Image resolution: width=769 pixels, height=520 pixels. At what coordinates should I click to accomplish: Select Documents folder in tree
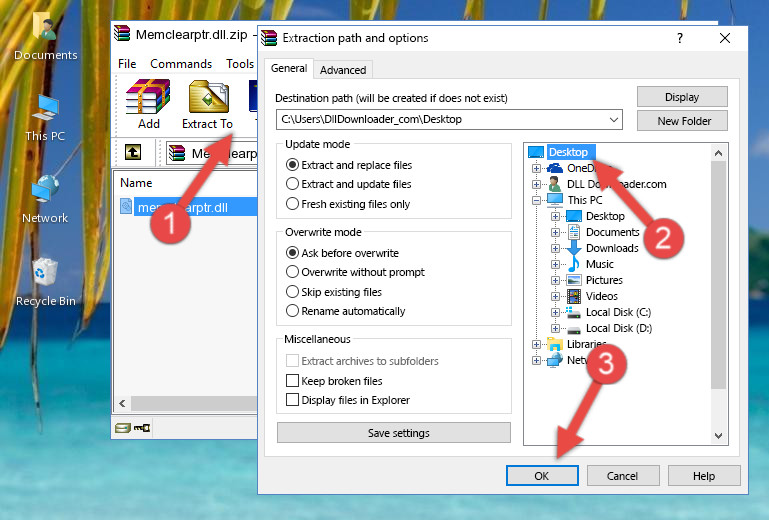point(613,232)
